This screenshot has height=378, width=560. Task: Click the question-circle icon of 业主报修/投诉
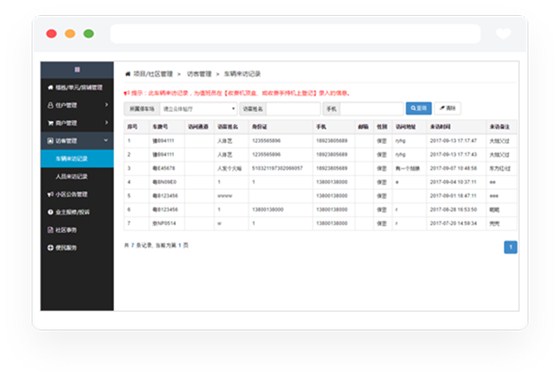coord(50,212)
